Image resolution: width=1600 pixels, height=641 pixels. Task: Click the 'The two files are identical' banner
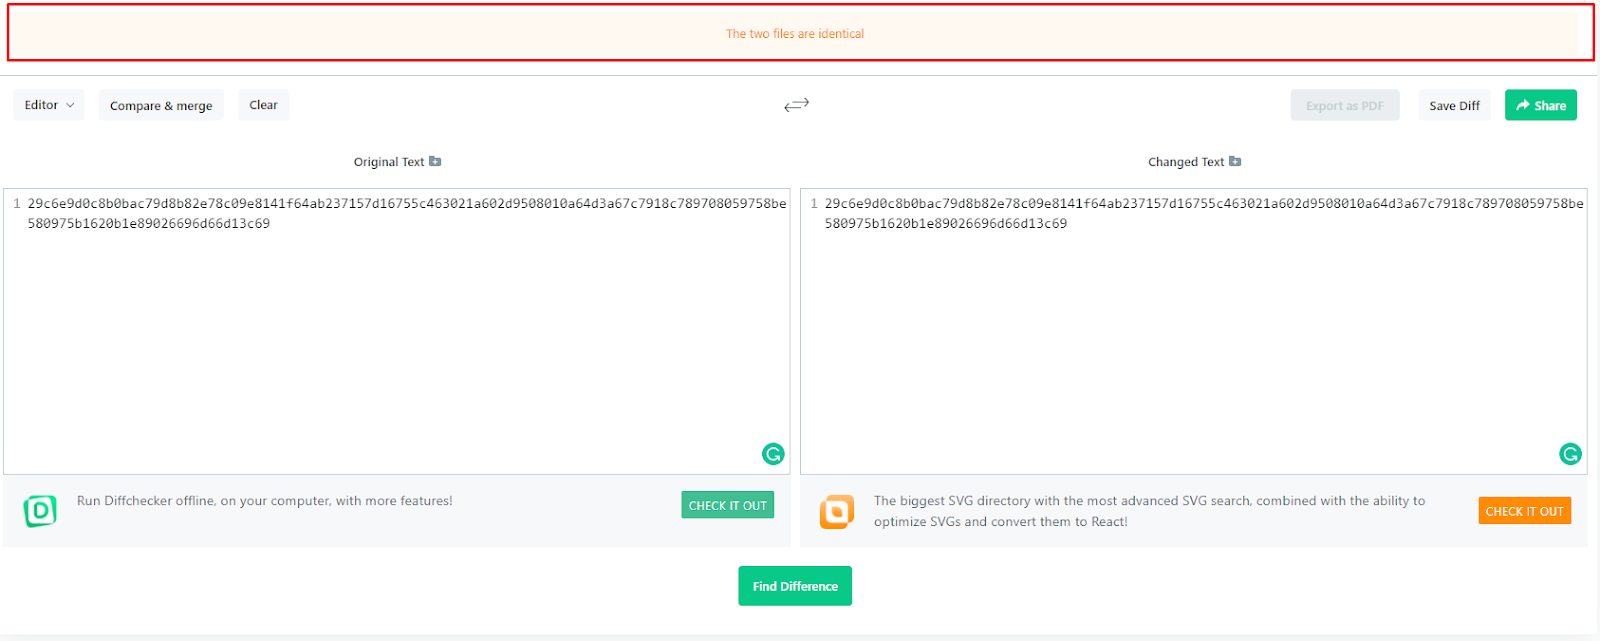[x=795, y=34]
